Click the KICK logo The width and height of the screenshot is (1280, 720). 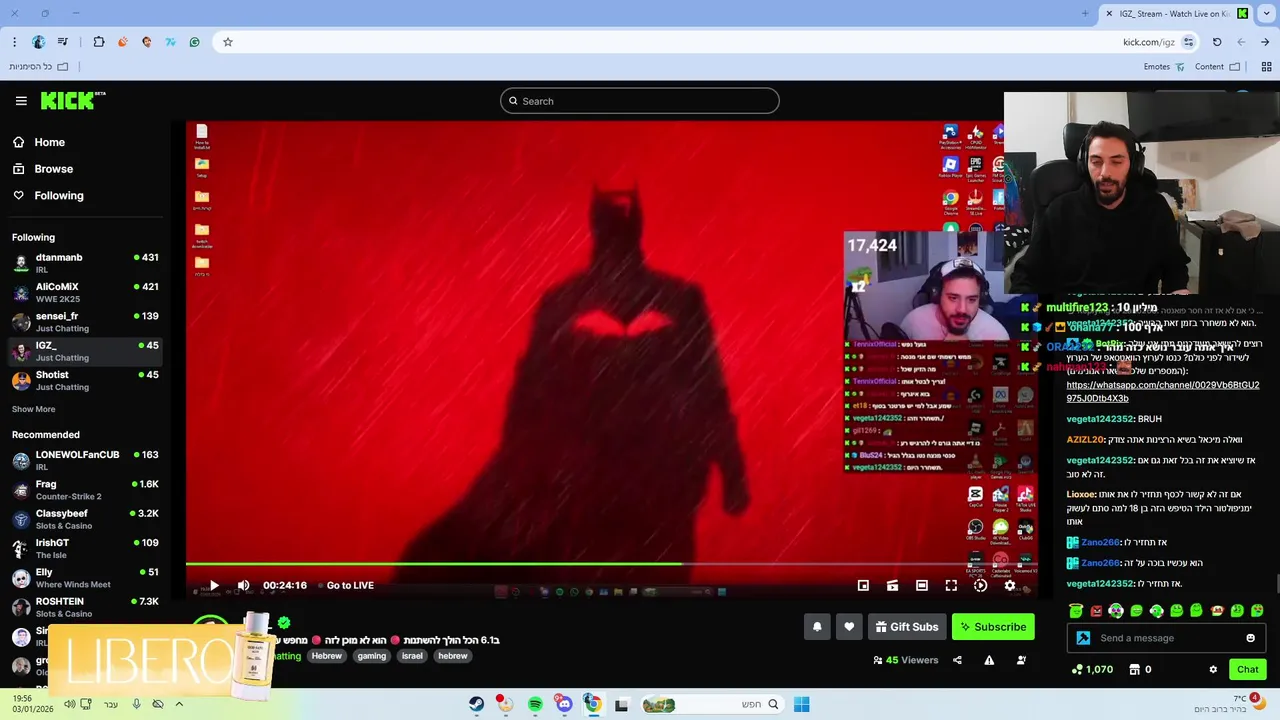72,100
